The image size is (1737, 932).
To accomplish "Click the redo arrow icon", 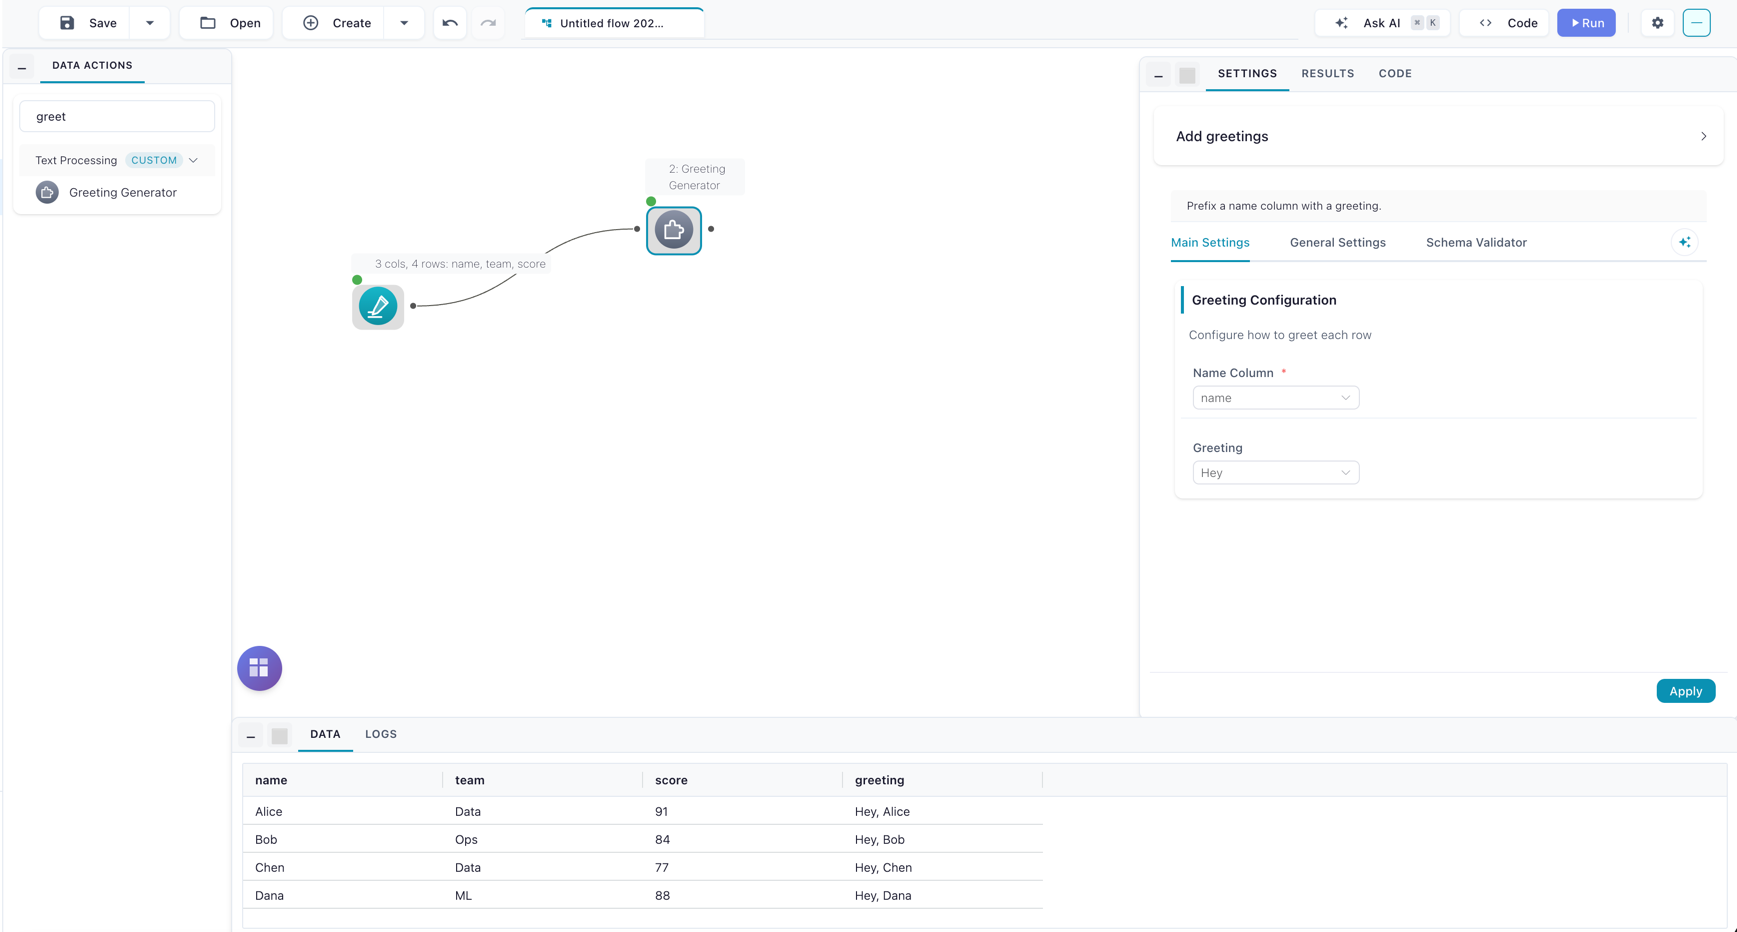I will point(488,23).
